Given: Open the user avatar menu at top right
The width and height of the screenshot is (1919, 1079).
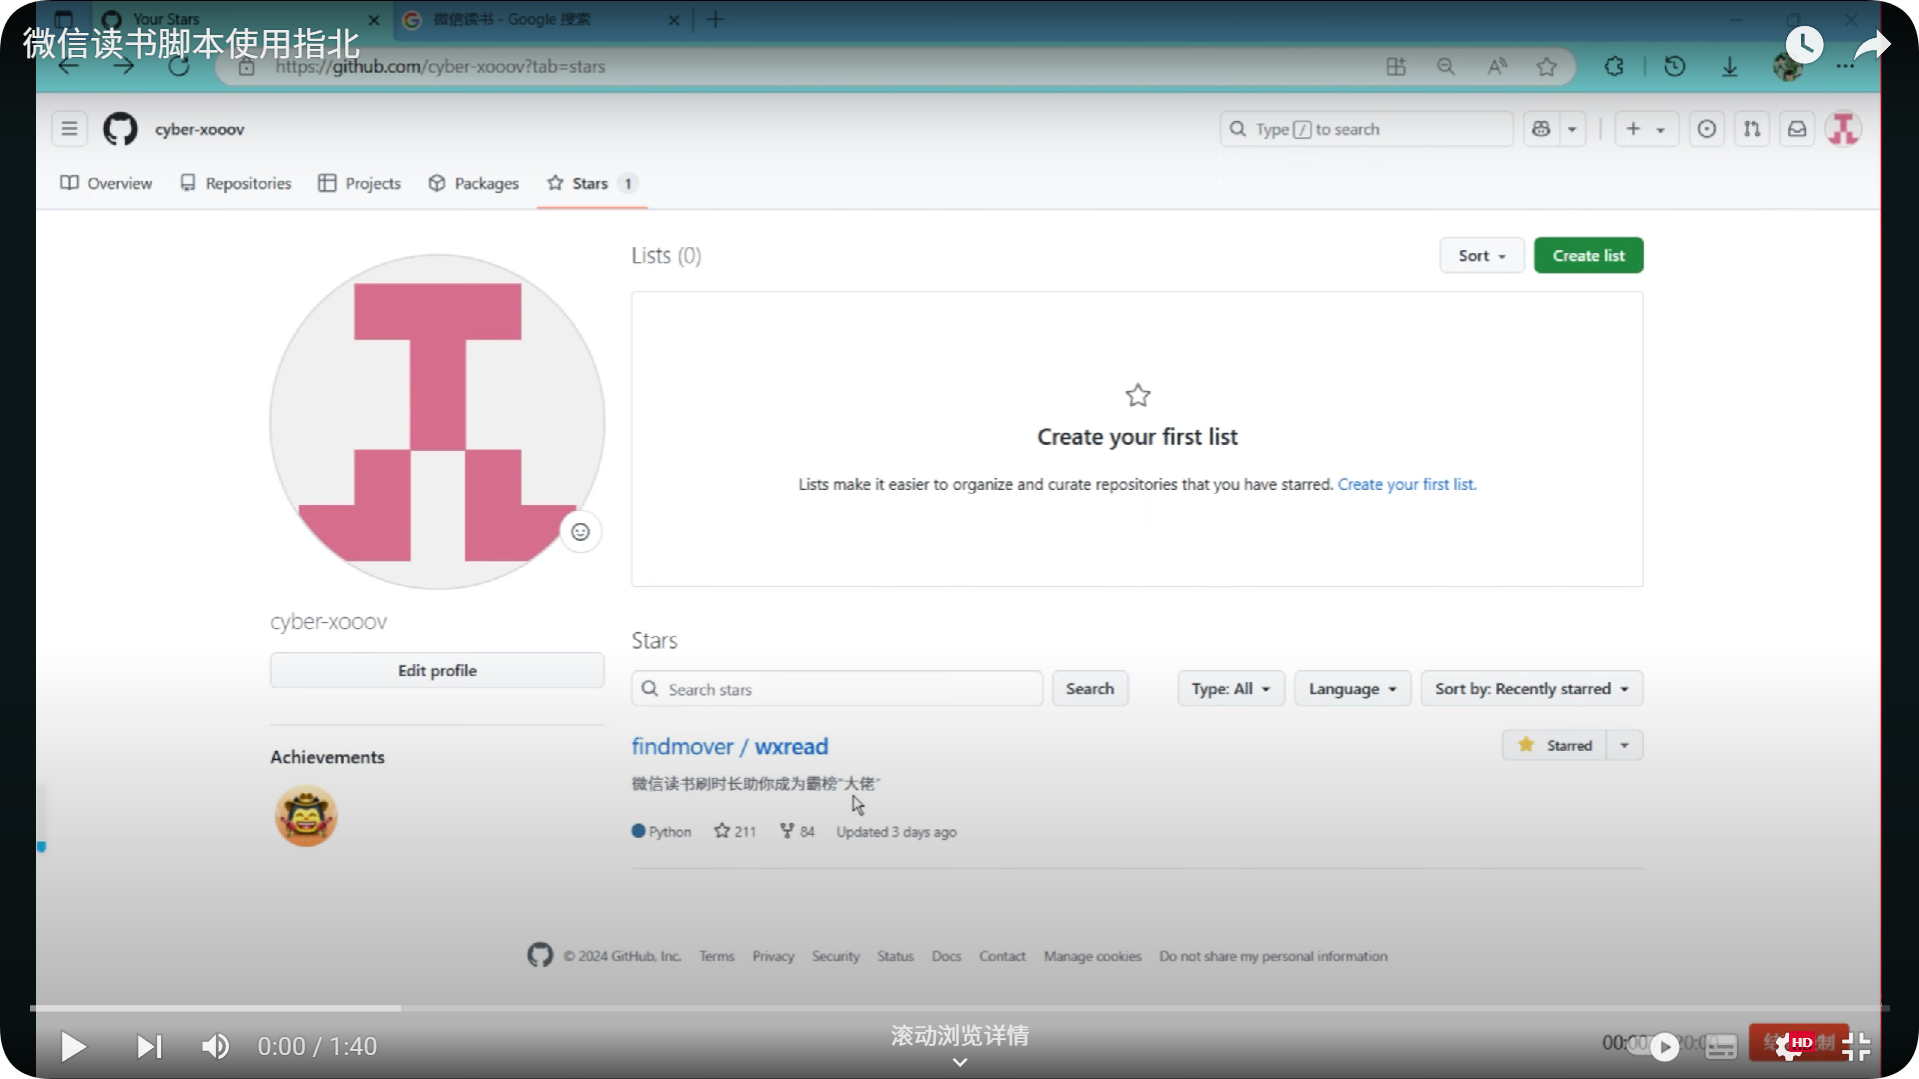Looking at the screenshot, I should tap(1843, 129).
